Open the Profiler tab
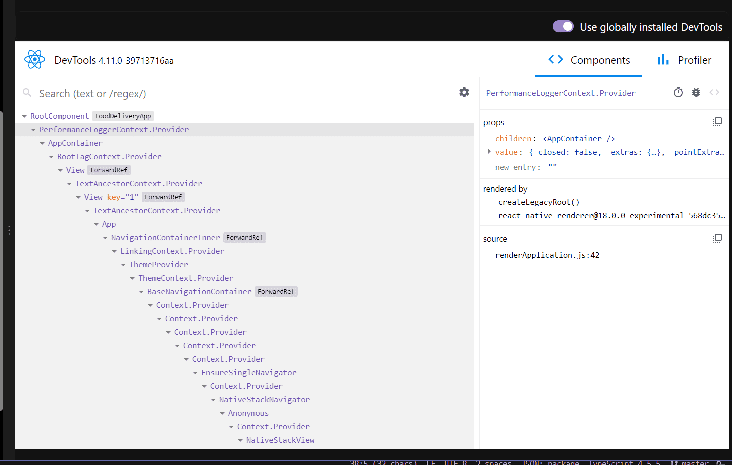 click(x=684, y=60)
